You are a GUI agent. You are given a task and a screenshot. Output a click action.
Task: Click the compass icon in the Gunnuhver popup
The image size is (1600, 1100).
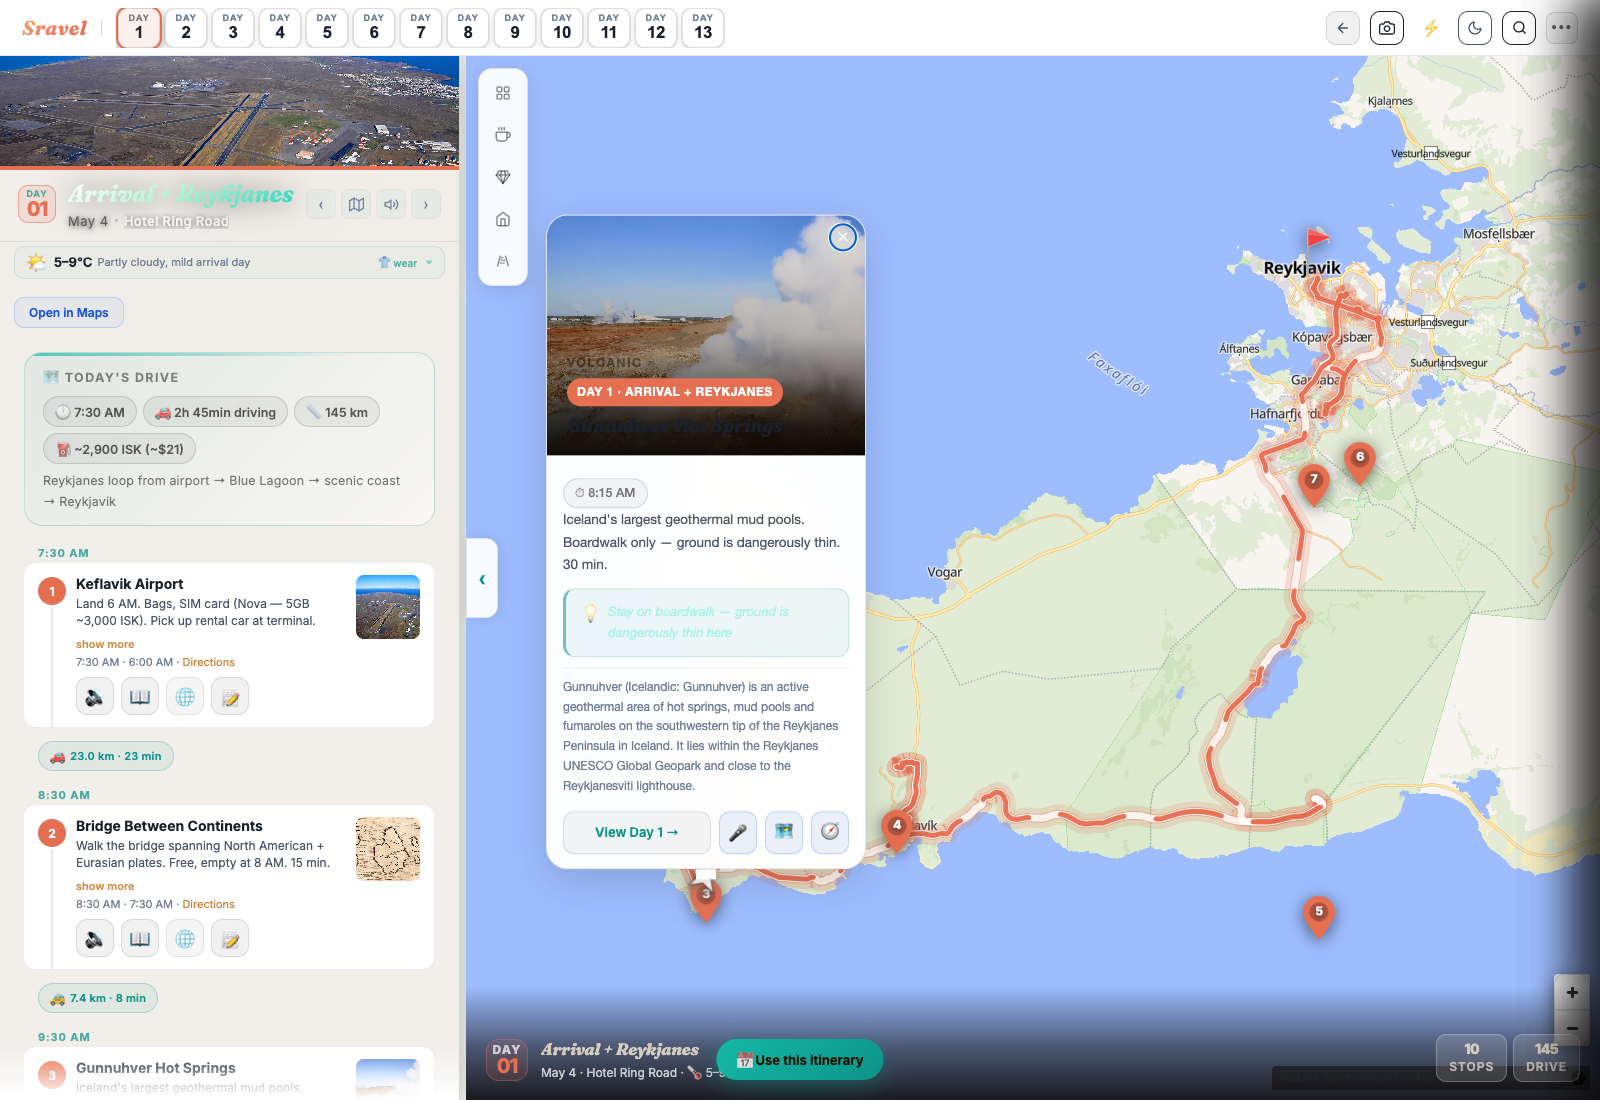tap(829, 832)
